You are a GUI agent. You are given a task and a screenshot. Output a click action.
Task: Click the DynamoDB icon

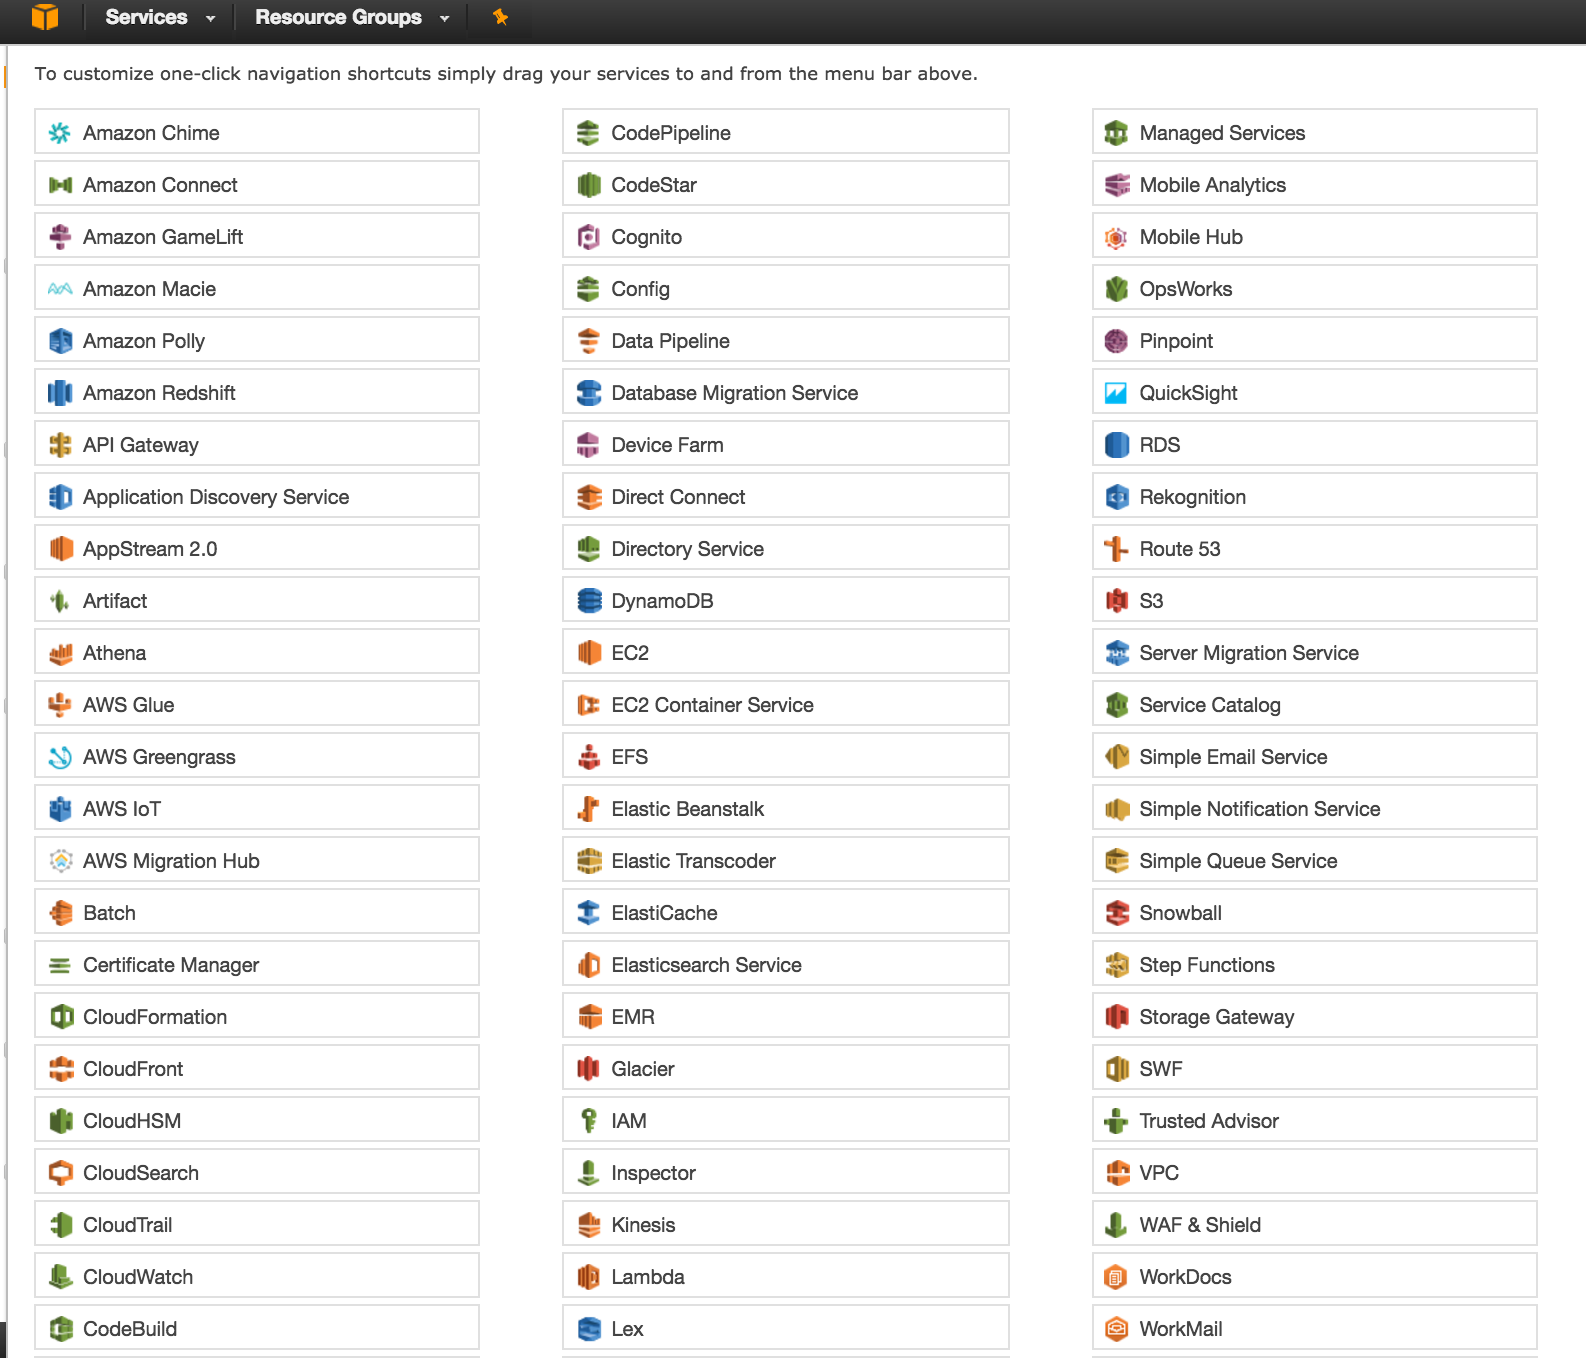588,601
